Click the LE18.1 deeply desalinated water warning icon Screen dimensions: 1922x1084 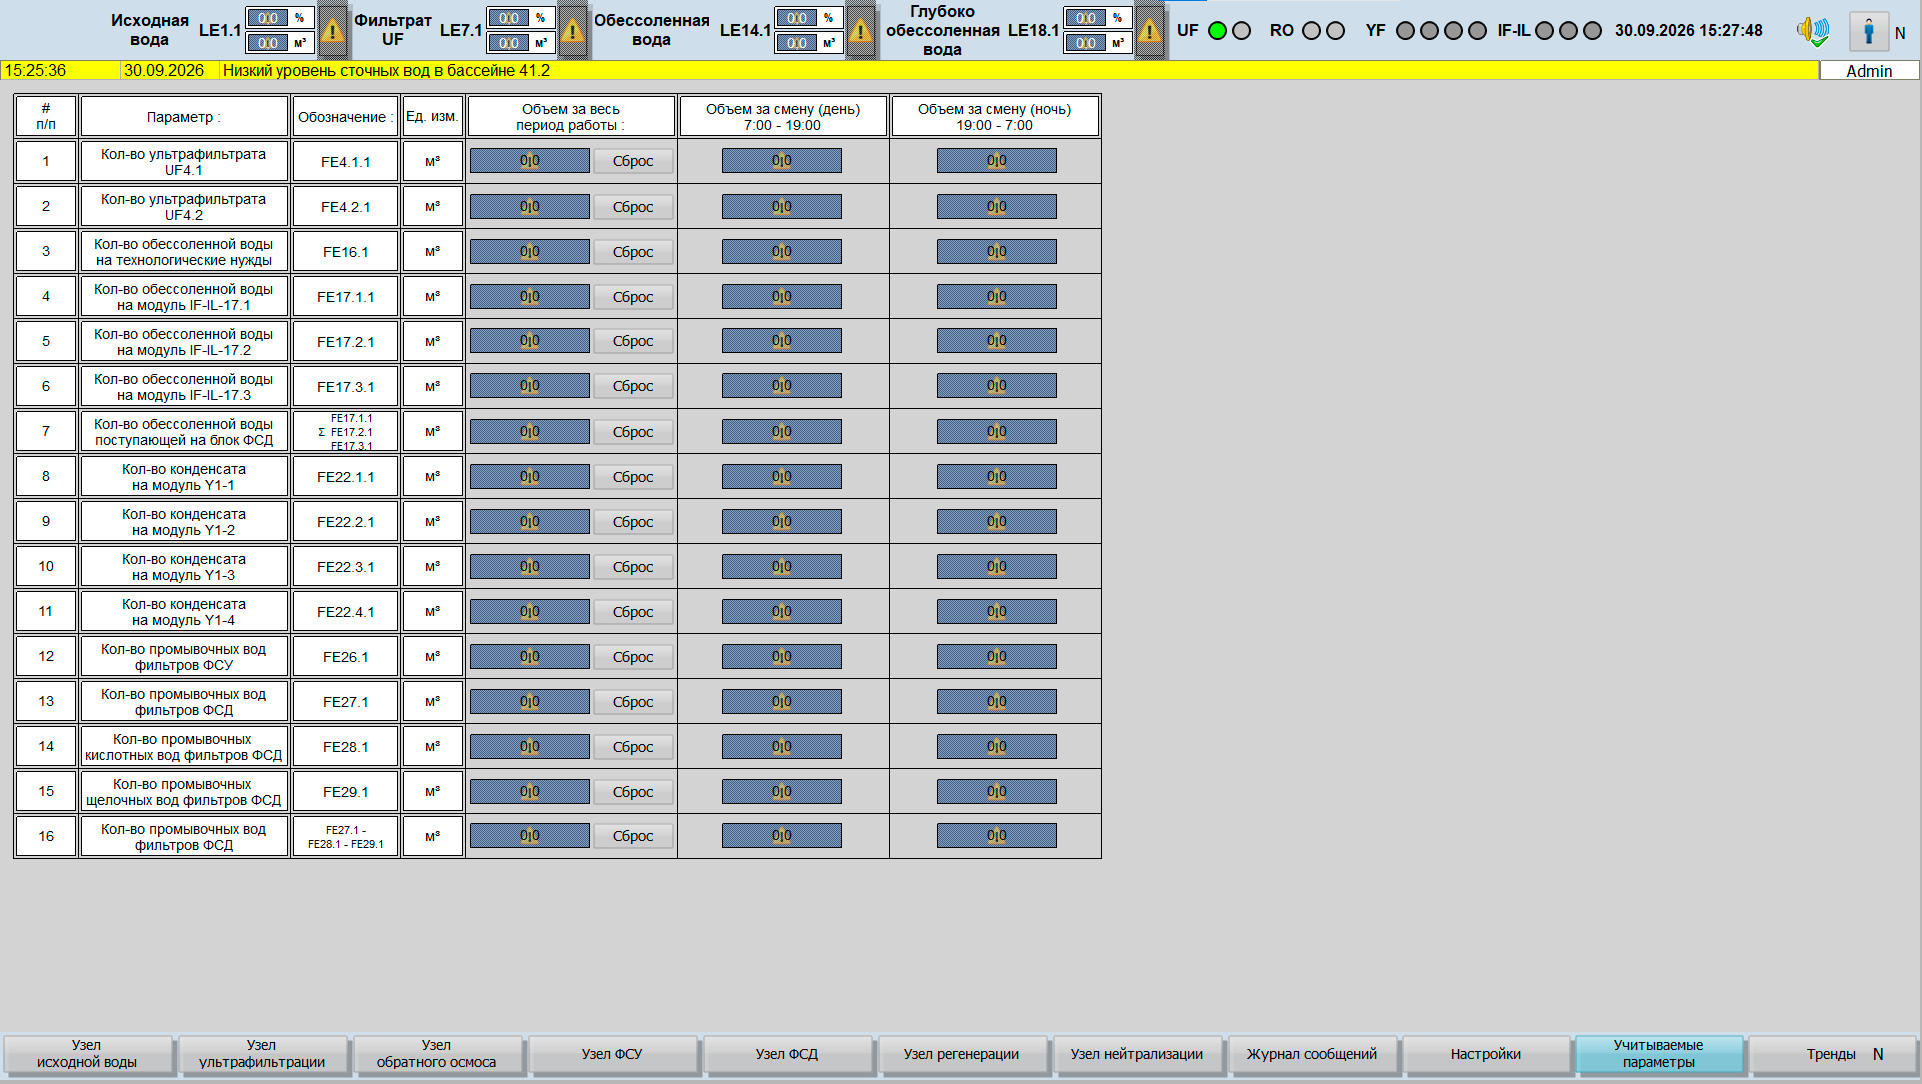point(1149,31)
